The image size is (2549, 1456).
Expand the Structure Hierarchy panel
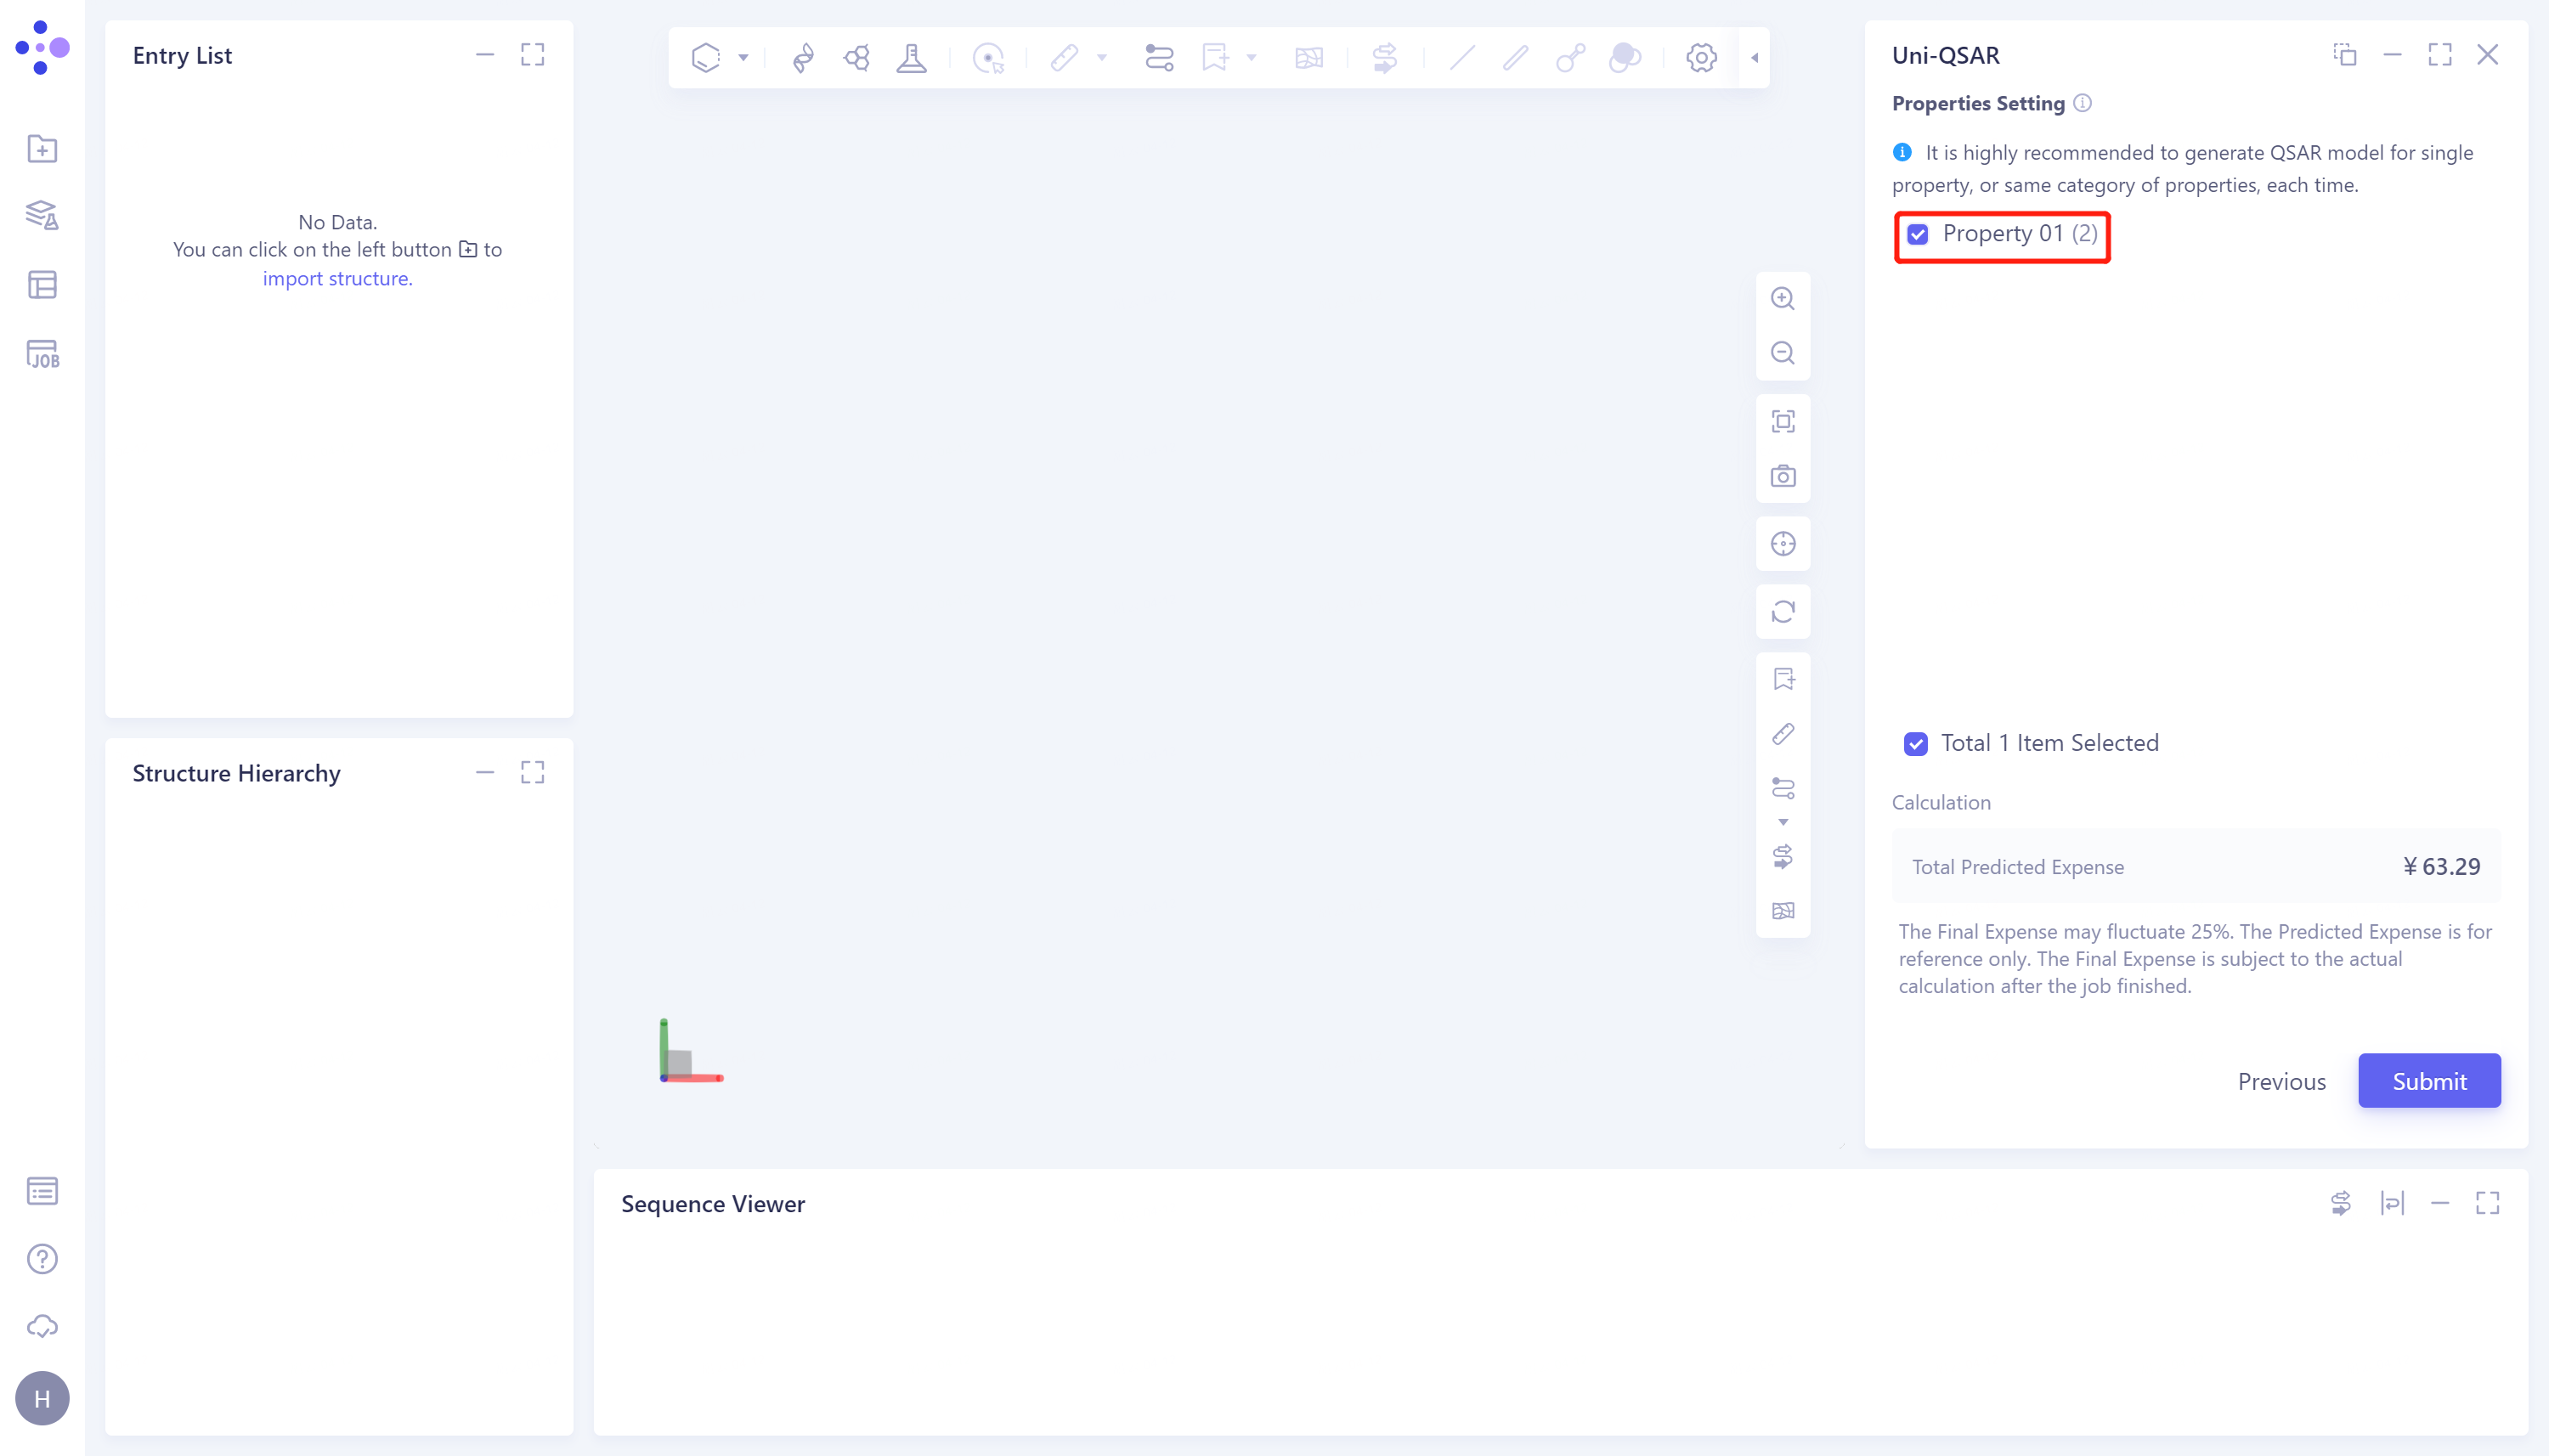(x=534, y=772)
